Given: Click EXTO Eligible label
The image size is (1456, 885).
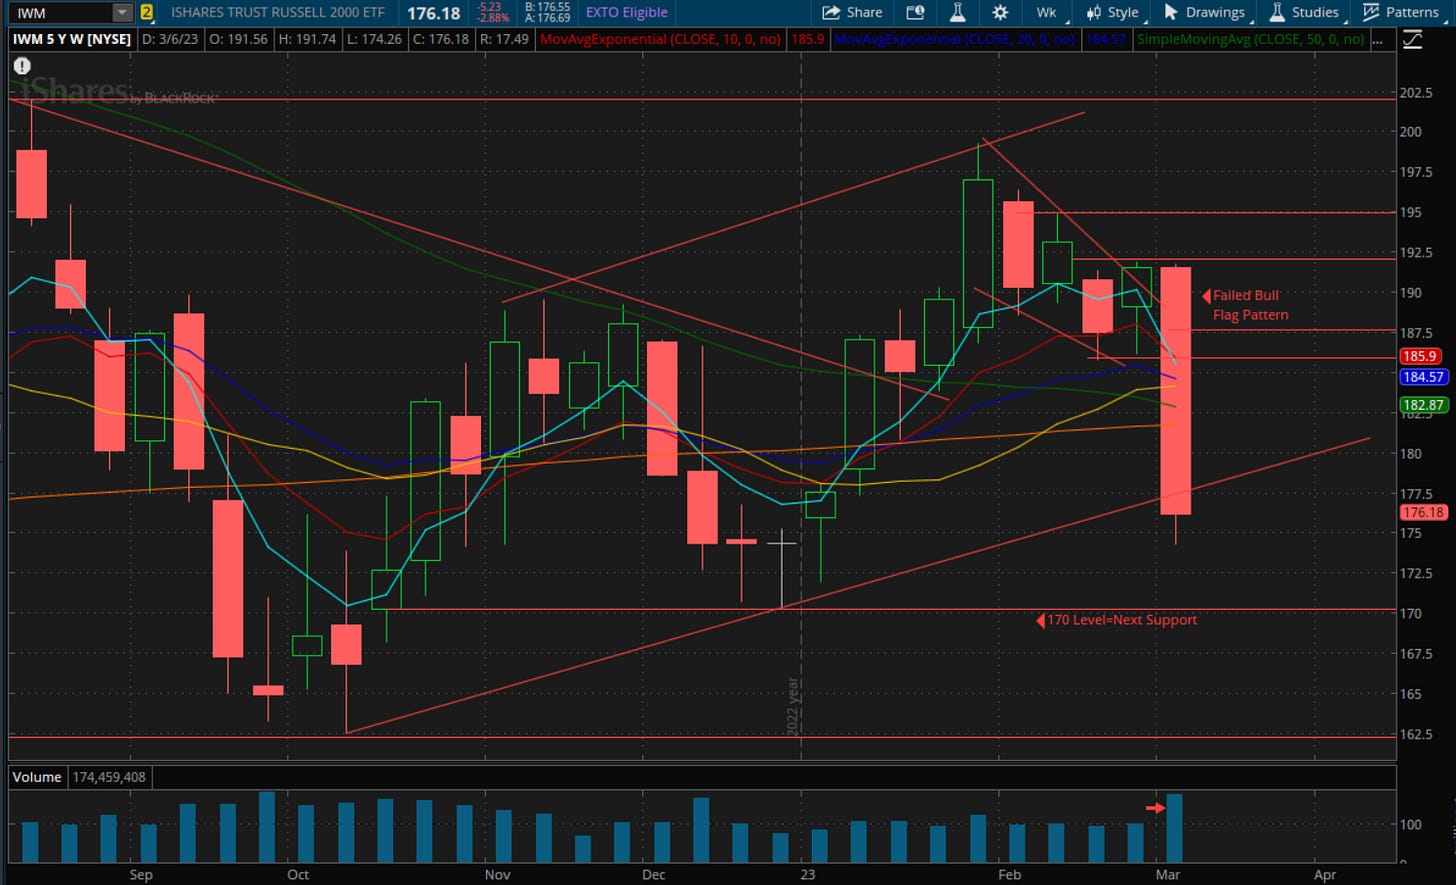Looking at the screenshot, I should tap(625, 13).
